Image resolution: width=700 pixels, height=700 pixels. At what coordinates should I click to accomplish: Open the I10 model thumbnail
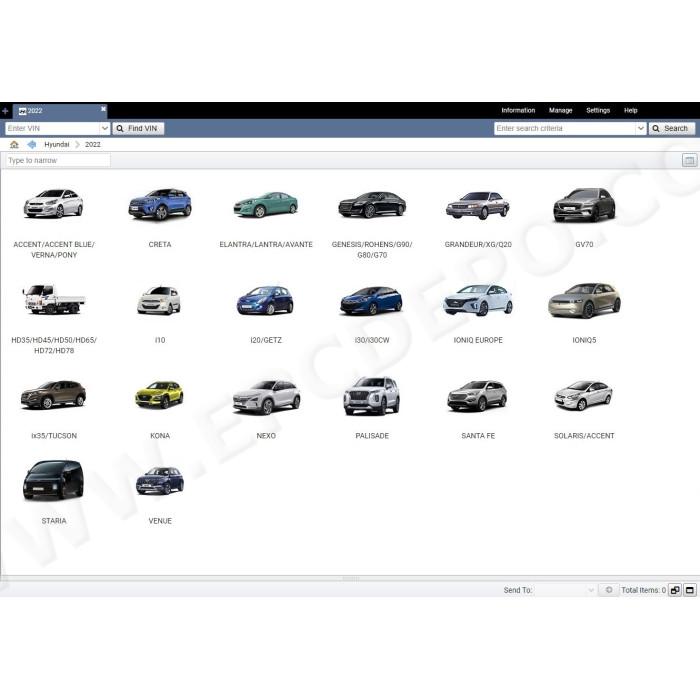tap(159, 300)
